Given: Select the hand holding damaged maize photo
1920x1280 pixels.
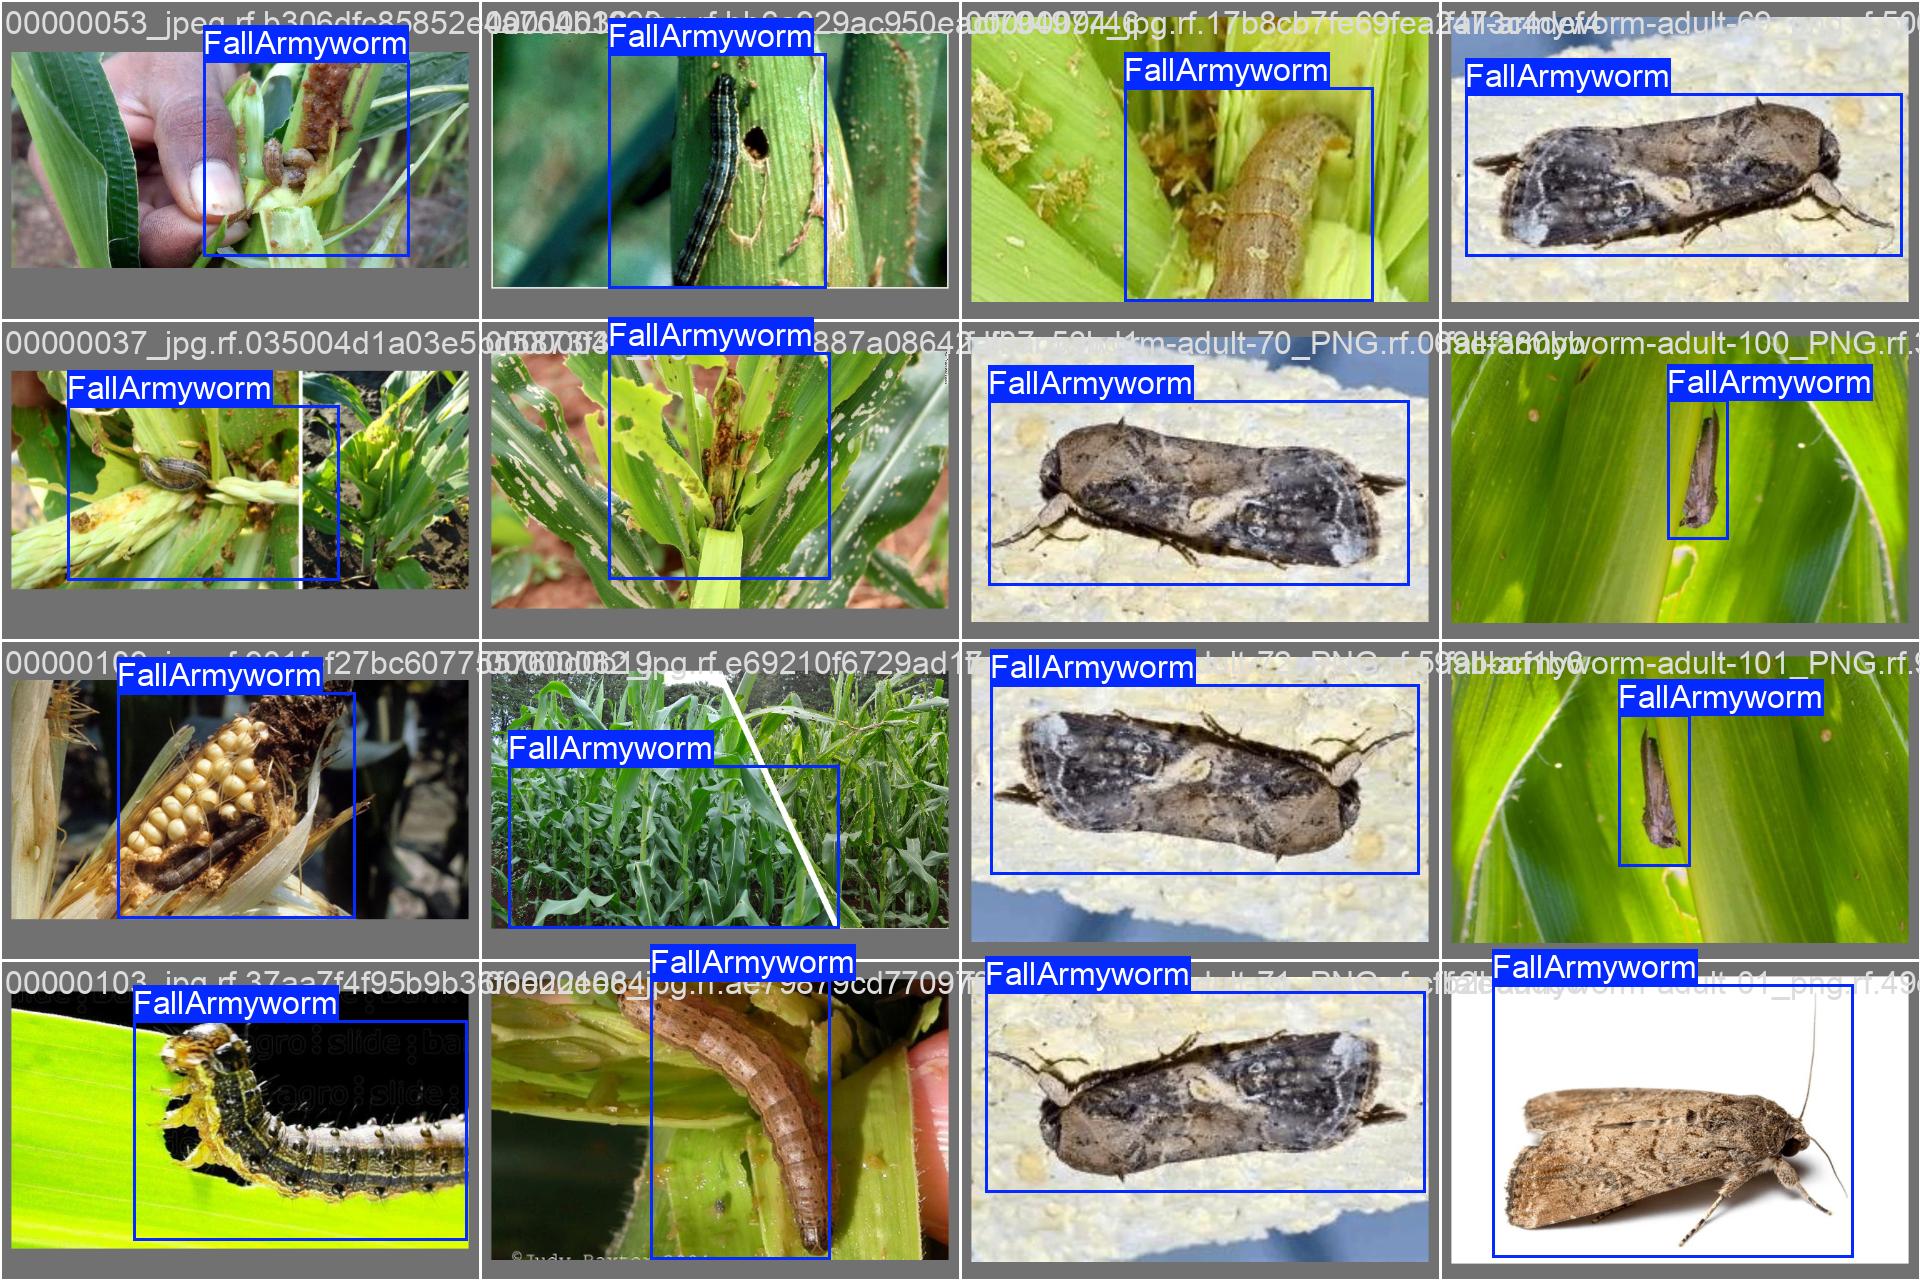Looking at the screenshot, I should (240, 160).
